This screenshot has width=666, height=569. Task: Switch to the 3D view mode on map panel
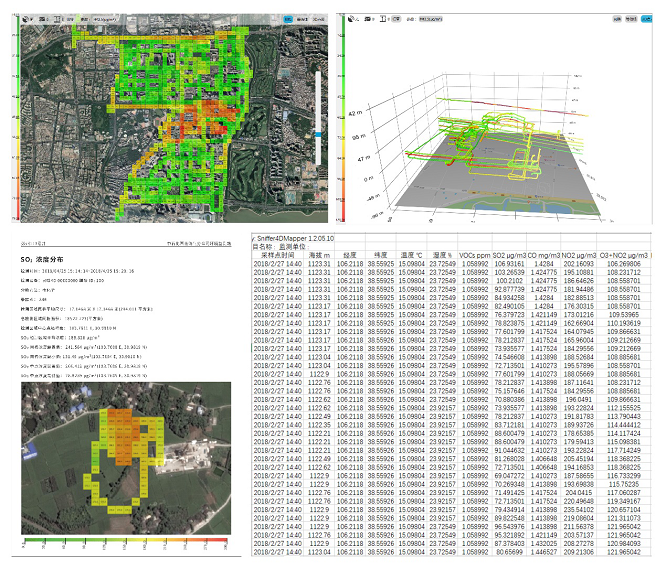319,20
